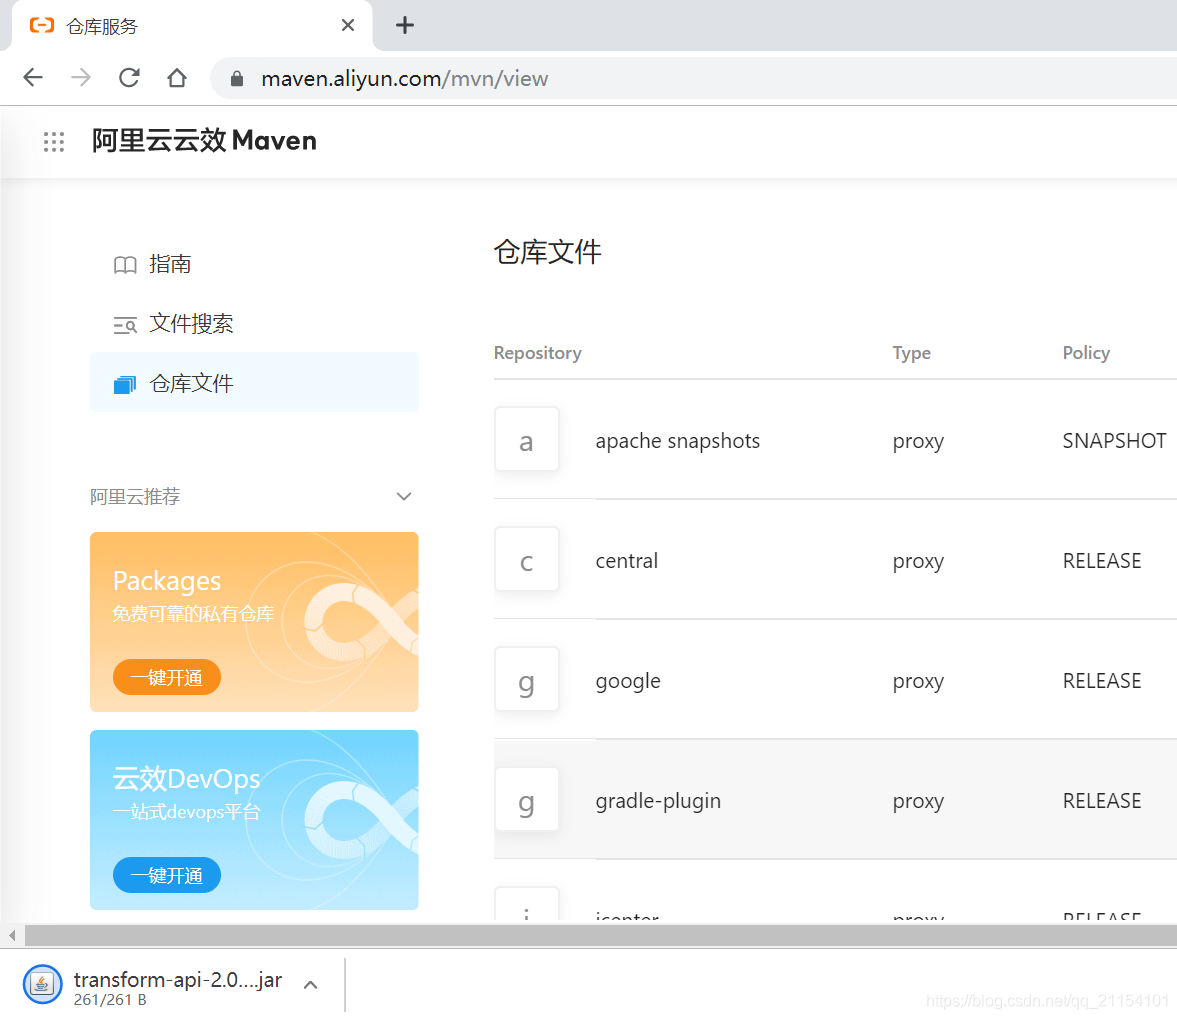Open the orange Packages promo card
This screenshot has height=1019, width=1177.
click(x=254, y=622)
